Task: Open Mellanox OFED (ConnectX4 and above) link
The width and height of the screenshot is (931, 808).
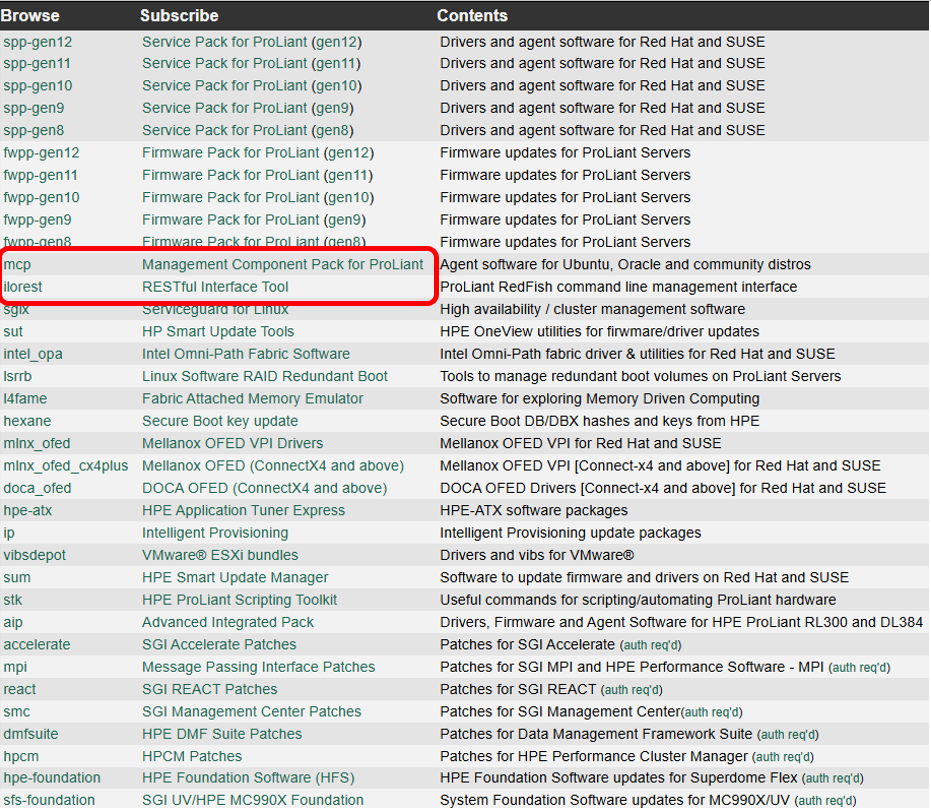Action: pyautogui.click(x=273, y=466)
